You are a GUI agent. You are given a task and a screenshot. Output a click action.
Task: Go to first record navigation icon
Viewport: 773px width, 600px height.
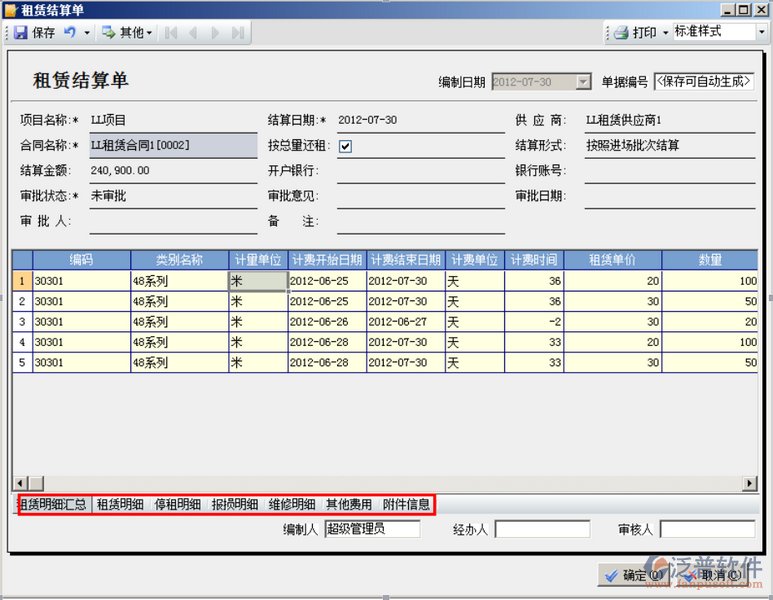(x=171, y=33)
